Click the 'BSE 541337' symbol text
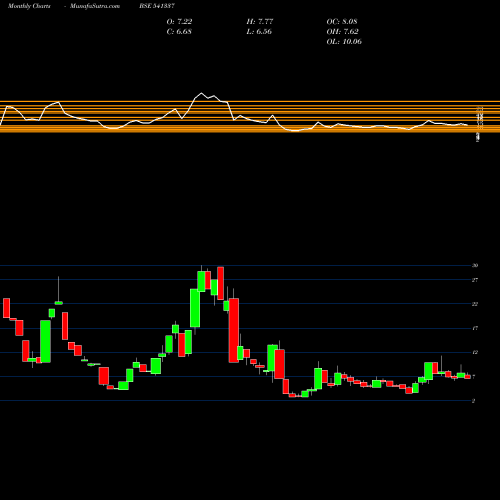The height and width of the screenshot is (500, 500). pos(157,6)
